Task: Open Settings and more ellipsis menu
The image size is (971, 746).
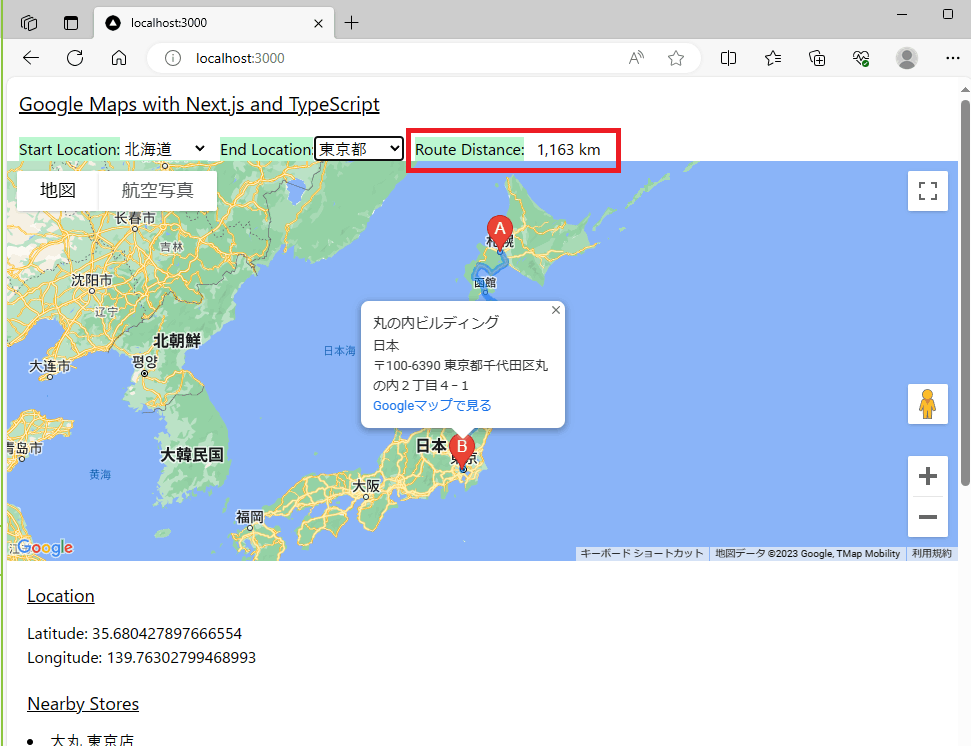Action: [x=952, y=58]
